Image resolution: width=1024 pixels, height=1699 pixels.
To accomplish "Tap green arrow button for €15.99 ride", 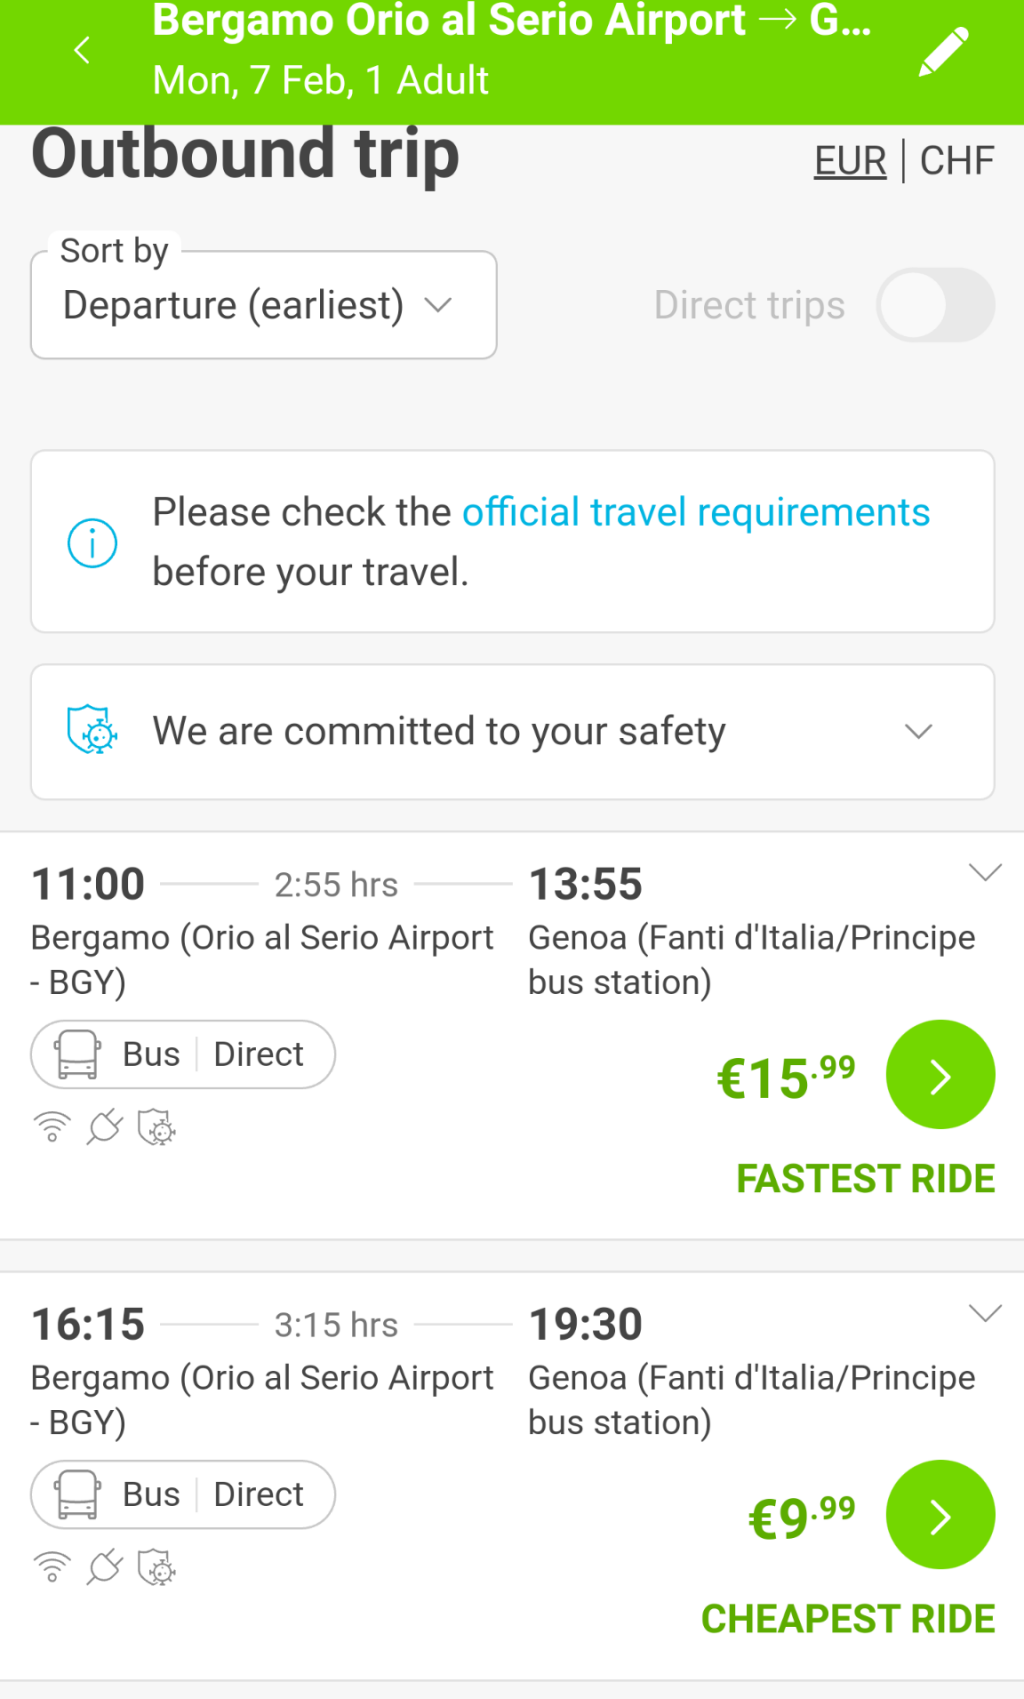I will [940, 1076].
